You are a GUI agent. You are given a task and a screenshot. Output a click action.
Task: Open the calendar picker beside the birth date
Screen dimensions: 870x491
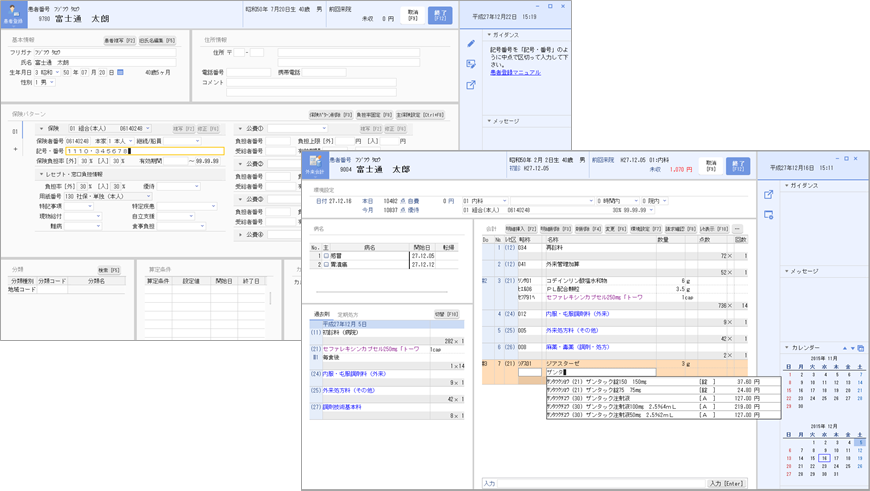coord(121,73)
